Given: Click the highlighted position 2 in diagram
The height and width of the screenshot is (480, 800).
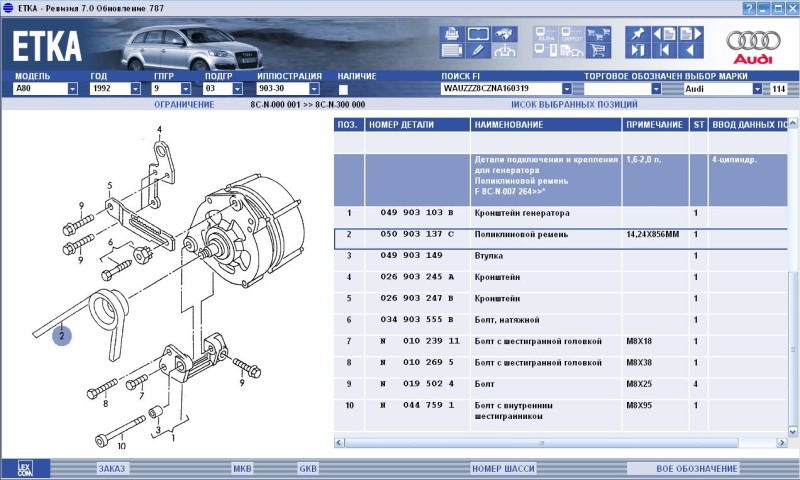Looking at the screenshot, I should click(x=62, y=336).
